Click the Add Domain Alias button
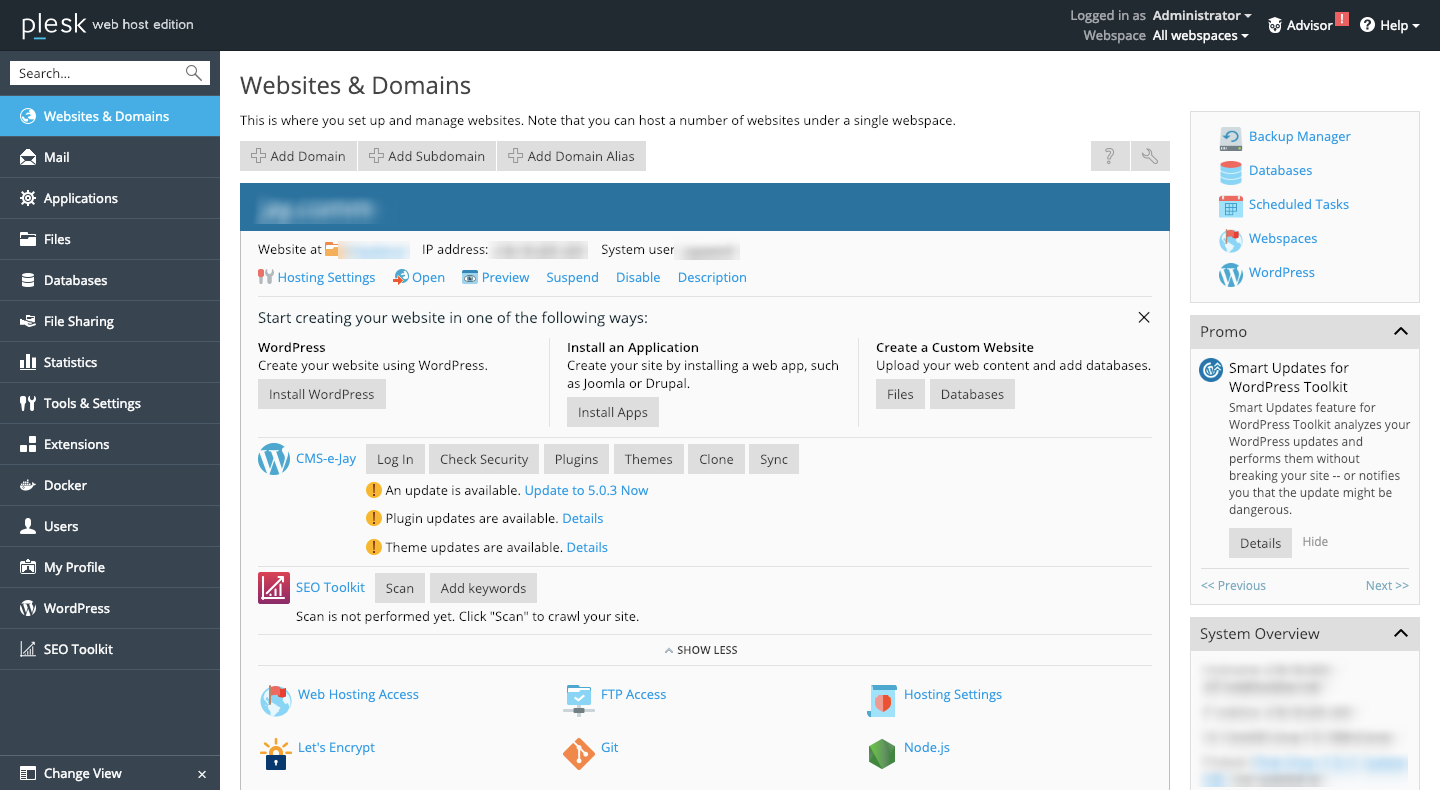 point(572,156)
